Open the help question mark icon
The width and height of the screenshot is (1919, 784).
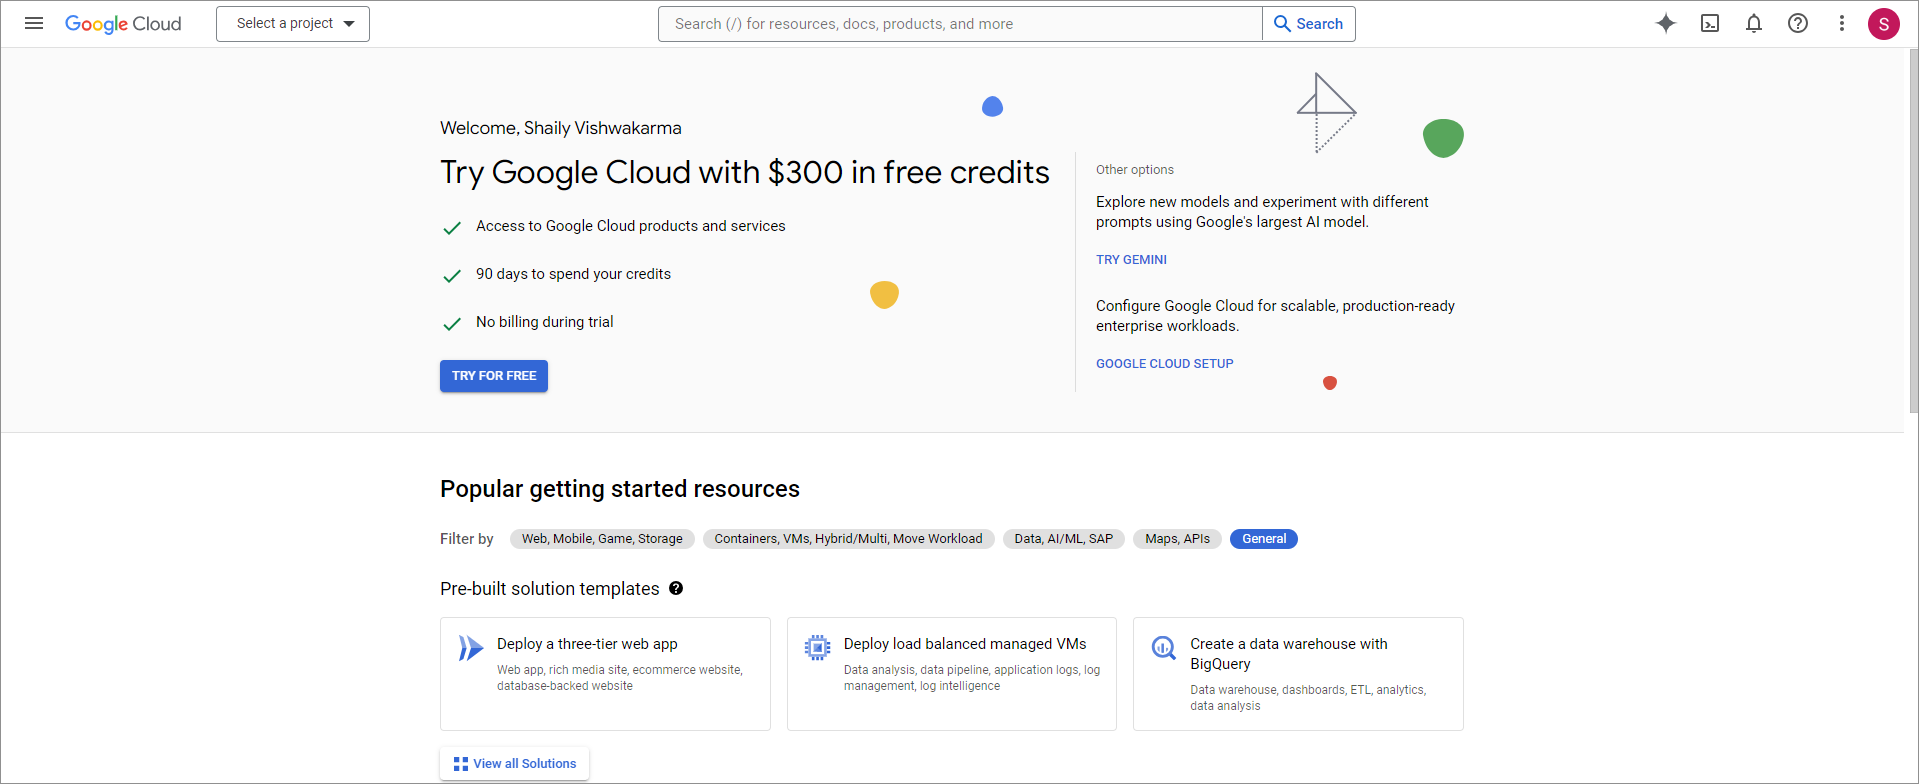pyautogui.click(x=1798, y=23)
